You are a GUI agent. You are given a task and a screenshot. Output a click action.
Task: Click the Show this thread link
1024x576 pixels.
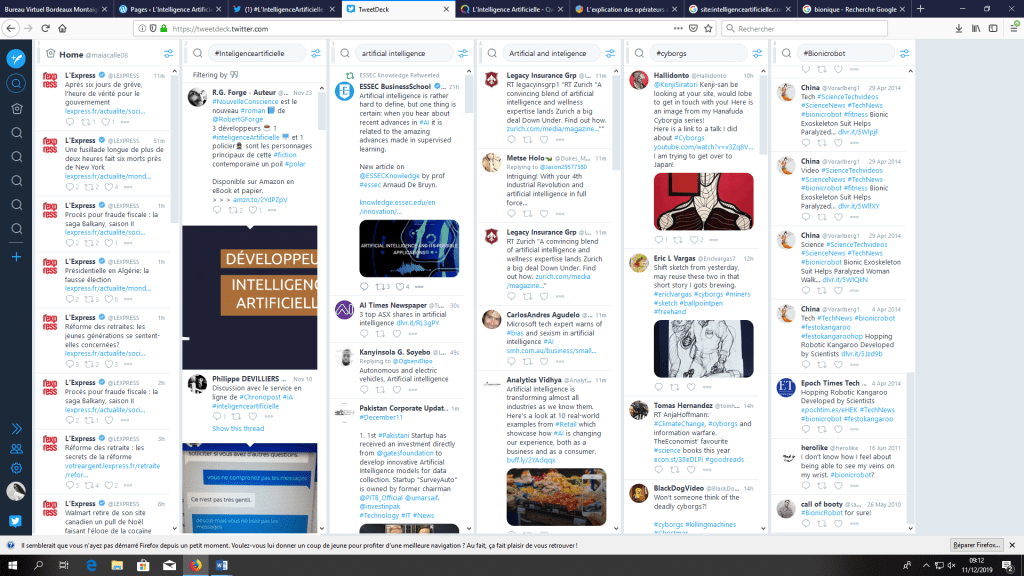point(238,428)
